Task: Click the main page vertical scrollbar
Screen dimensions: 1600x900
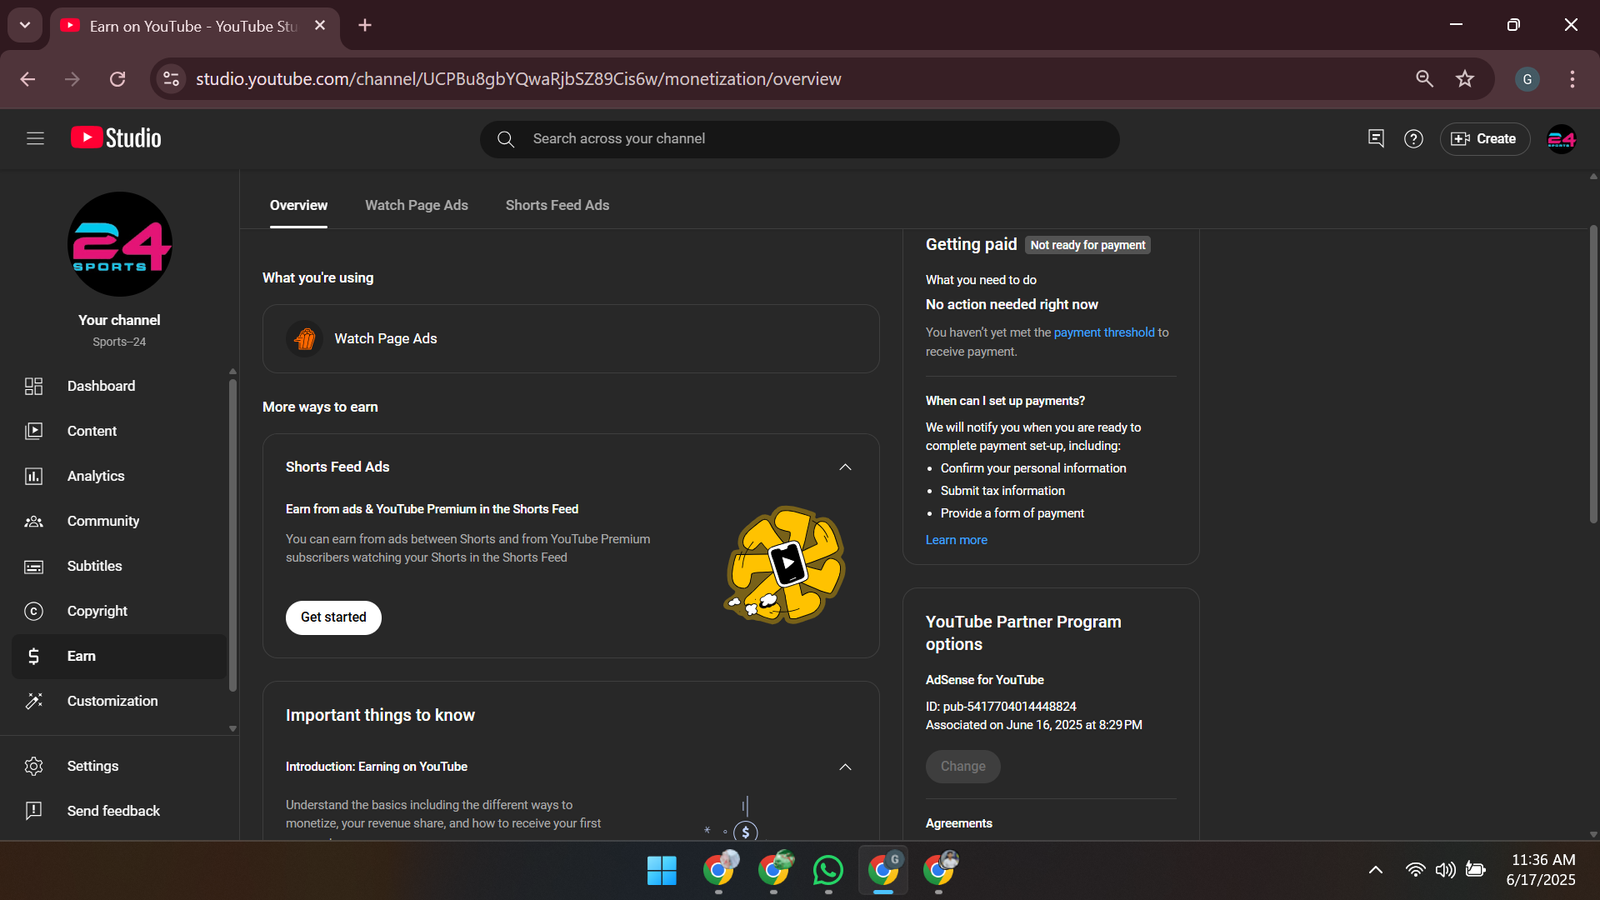Action: 1593,375
